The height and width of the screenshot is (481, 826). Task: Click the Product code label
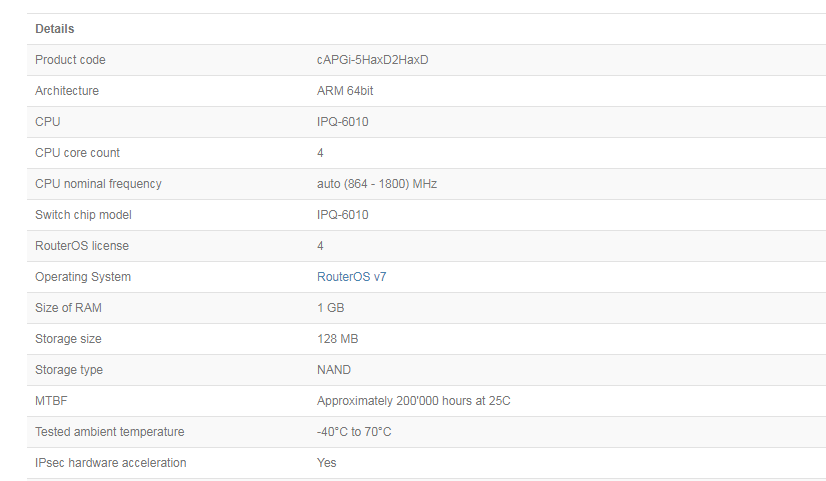point(70,60)
